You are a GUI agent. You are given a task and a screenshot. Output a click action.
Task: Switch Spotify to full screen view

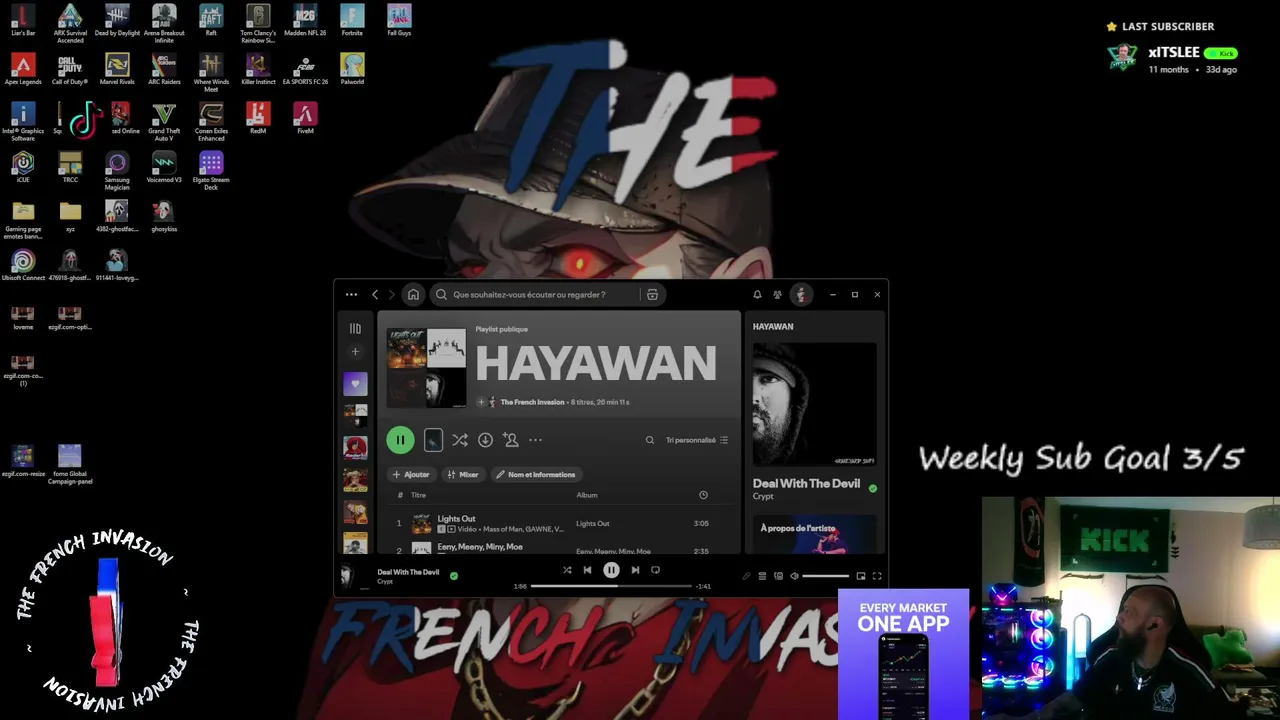[877, 576]
